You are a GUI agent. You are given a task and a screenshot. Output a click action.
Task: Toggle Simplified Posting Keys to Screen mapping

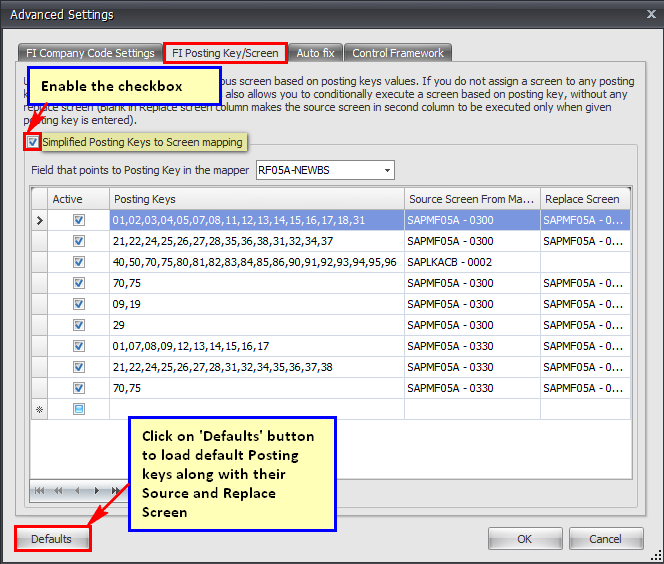point(33,142)
